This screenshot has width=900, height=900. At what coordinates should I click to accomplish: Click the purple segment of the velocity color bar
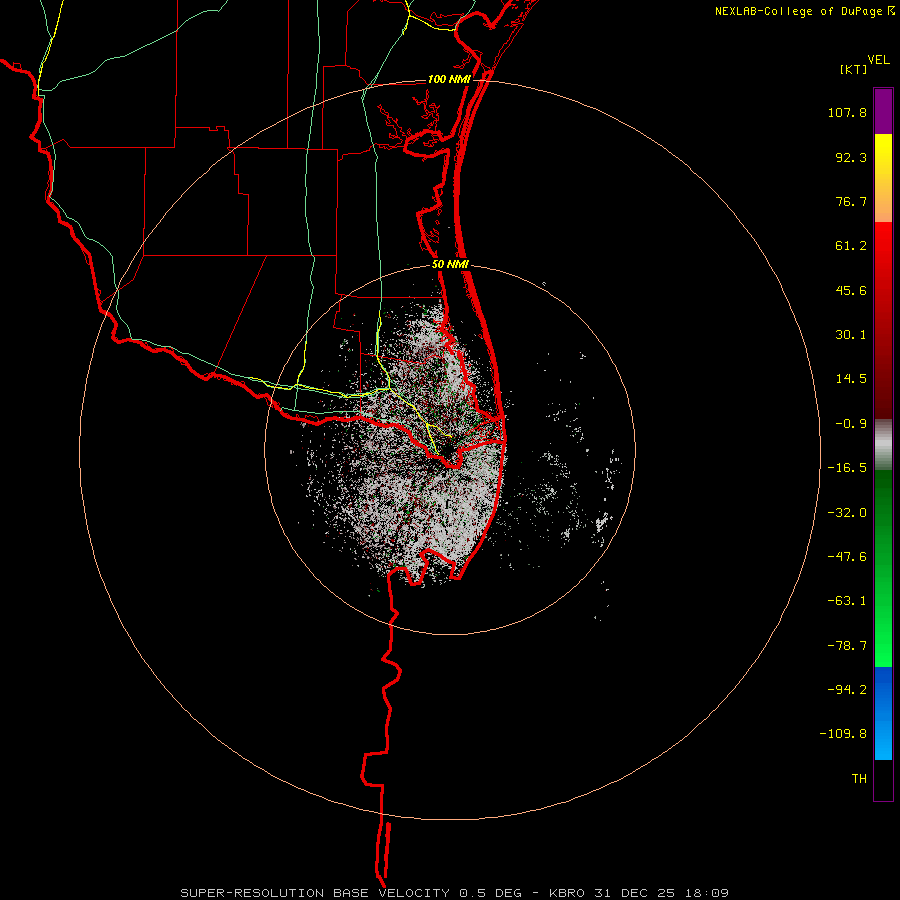(x=883, y=112)
